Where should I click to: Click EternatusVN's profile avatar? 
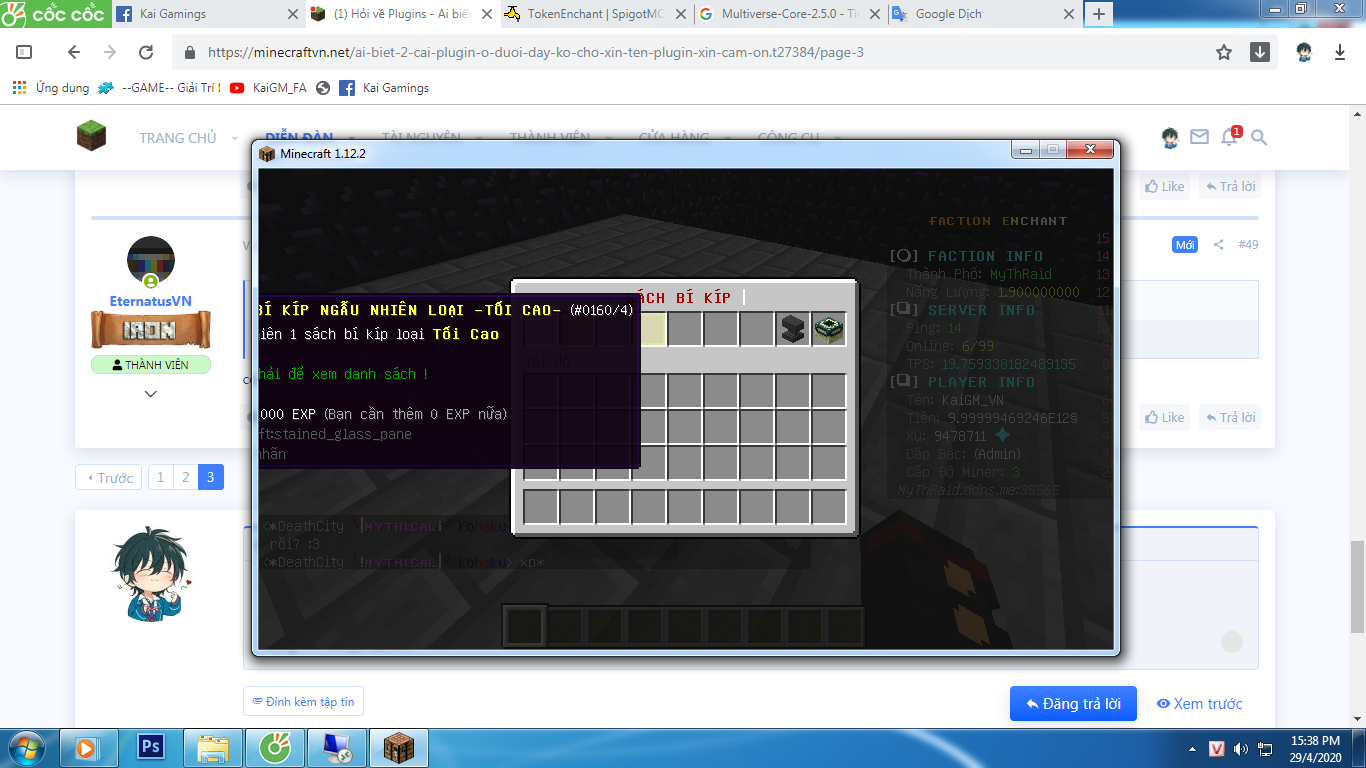coord(151,261)
